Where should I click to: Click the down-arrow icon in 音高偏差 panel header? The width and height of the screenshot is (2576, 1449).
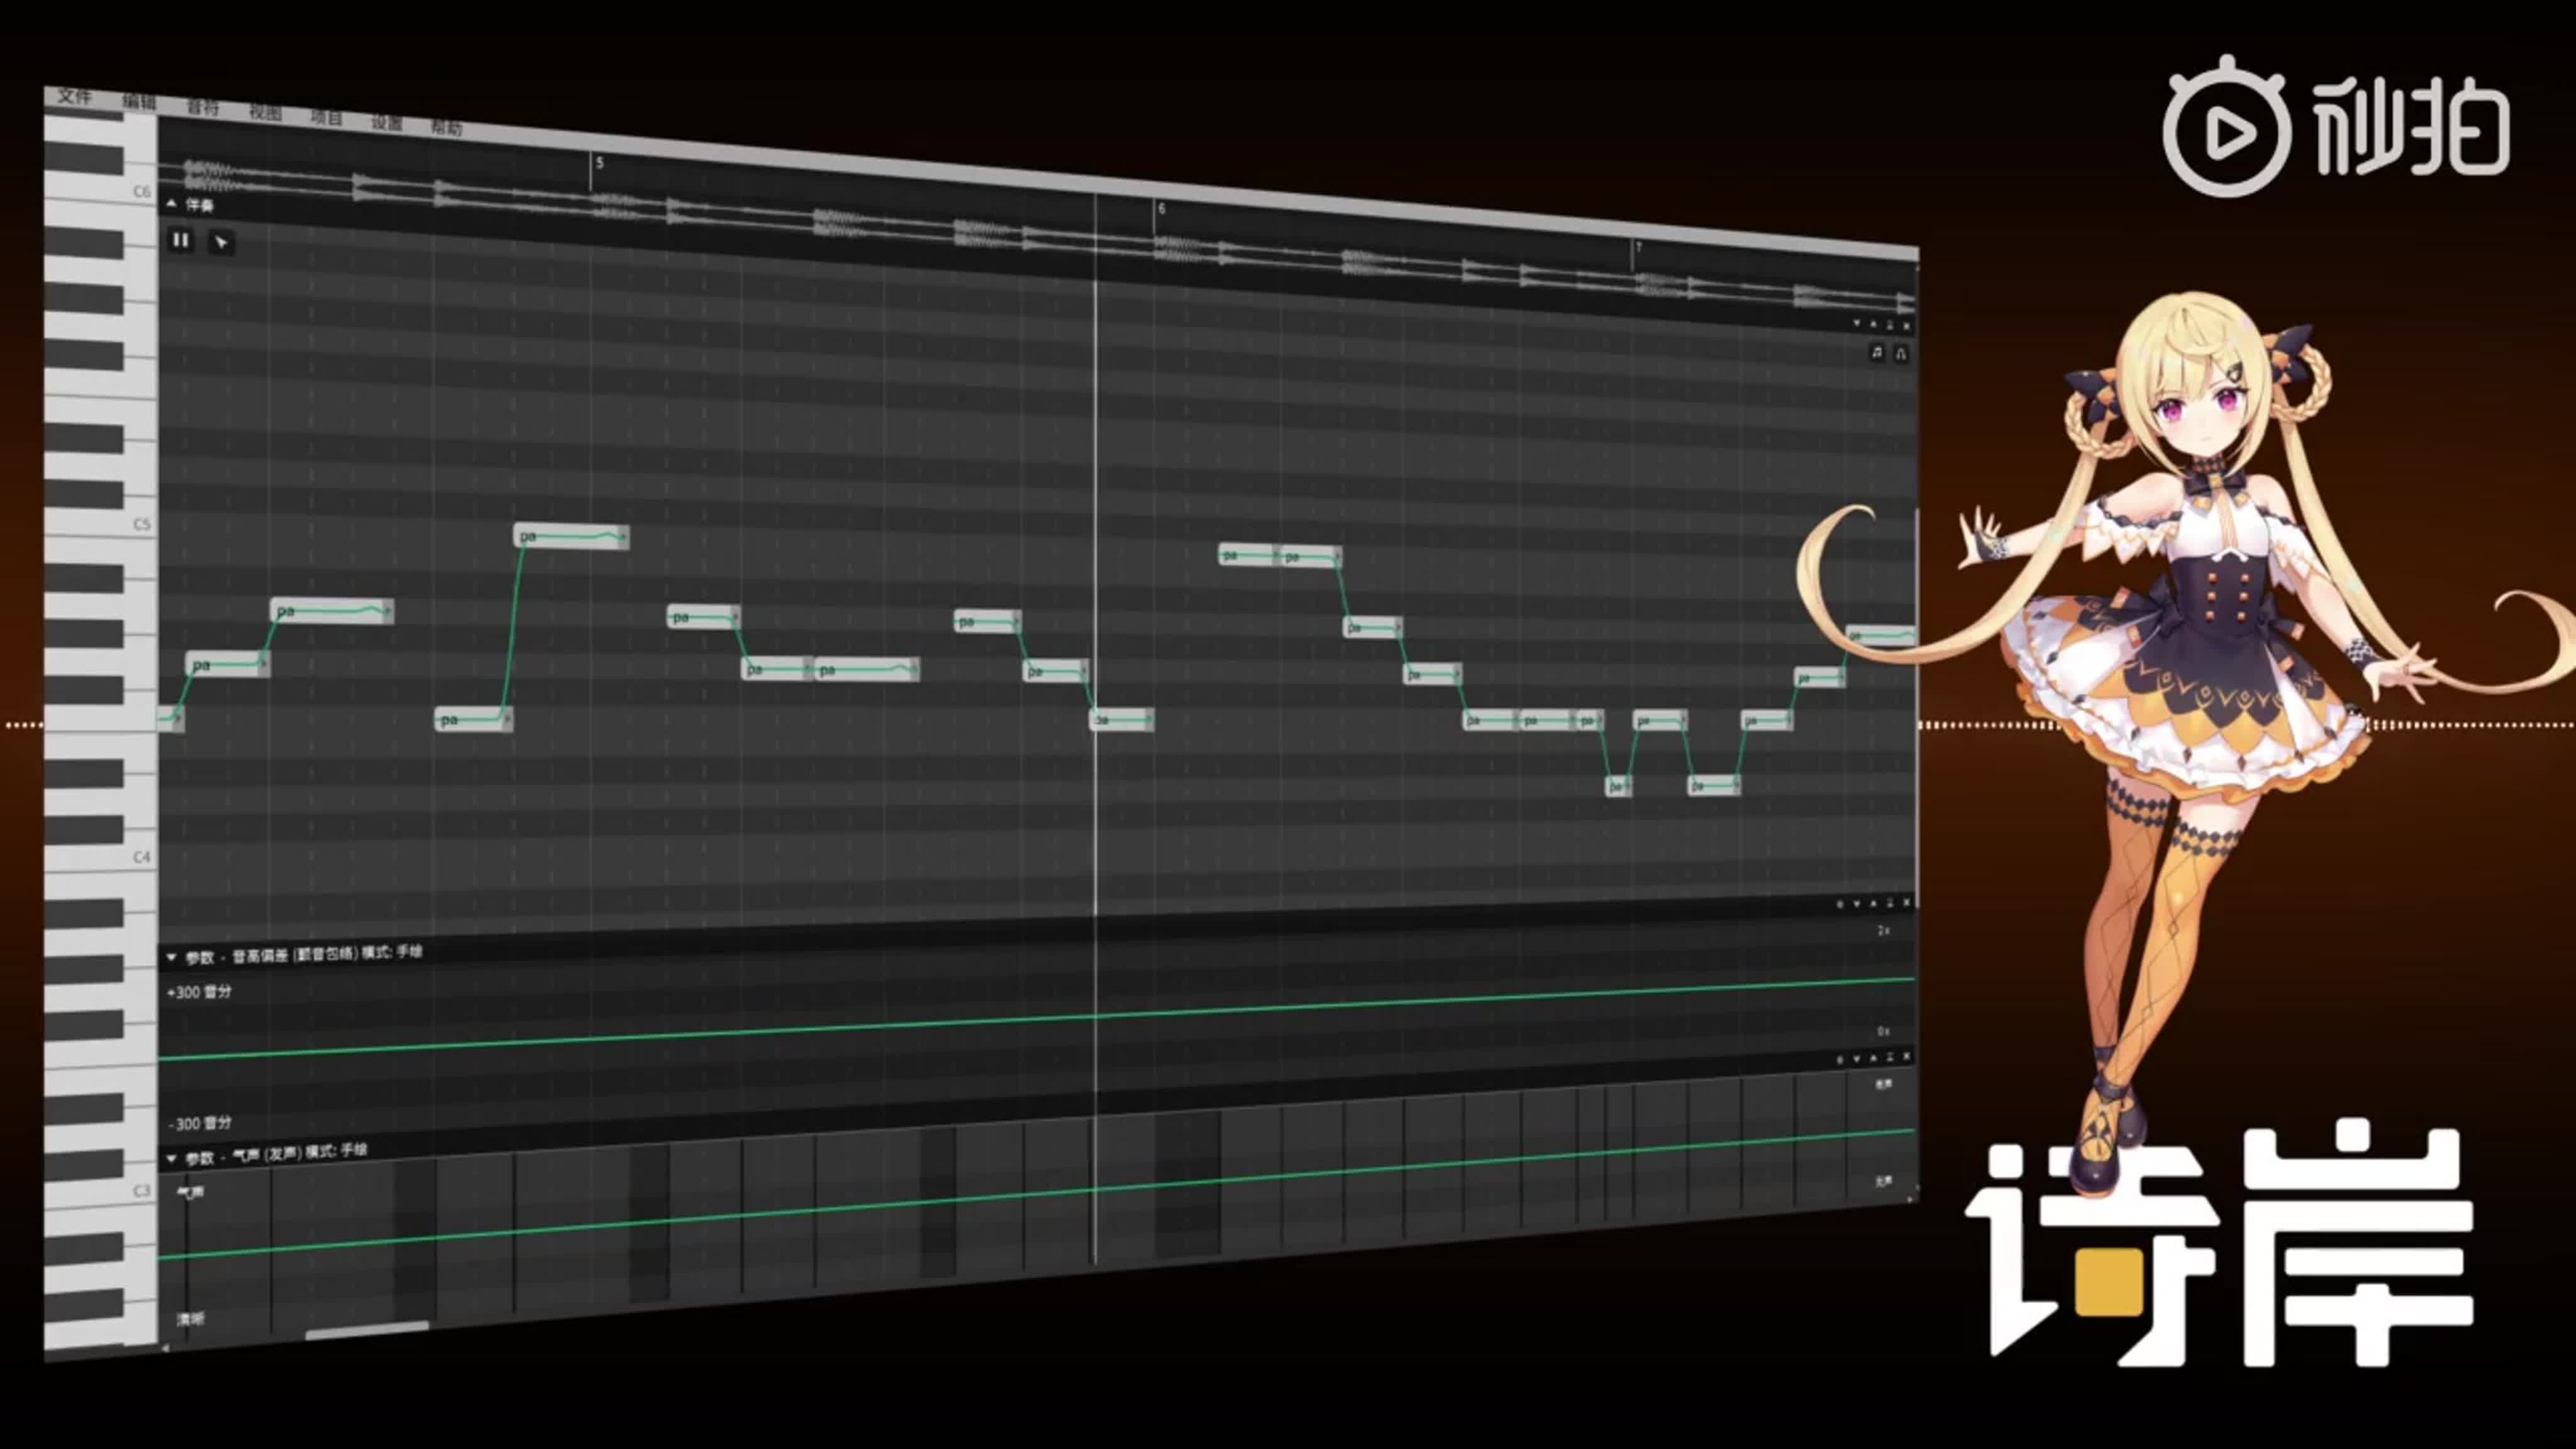tap(1856, 904)
